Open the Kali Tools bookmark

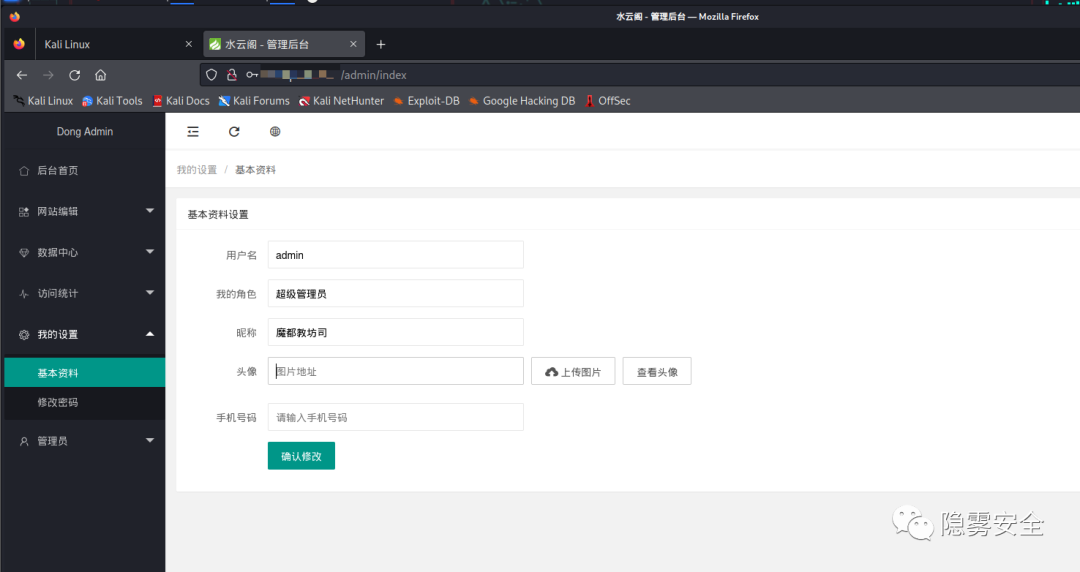coord(112,101)
